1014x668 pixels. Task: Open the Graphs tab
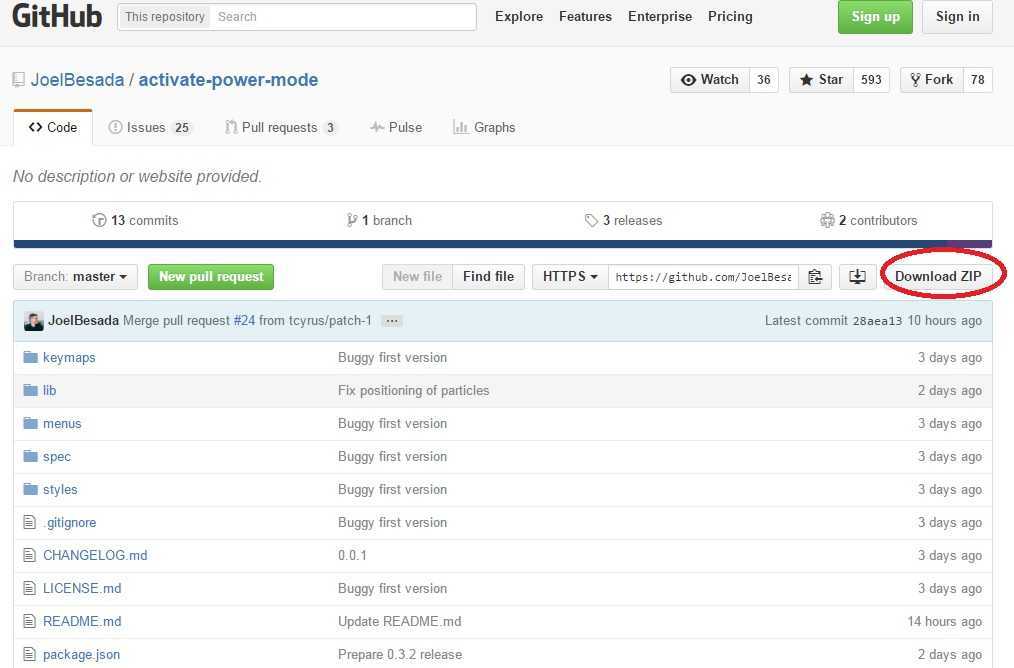(484, 127)
